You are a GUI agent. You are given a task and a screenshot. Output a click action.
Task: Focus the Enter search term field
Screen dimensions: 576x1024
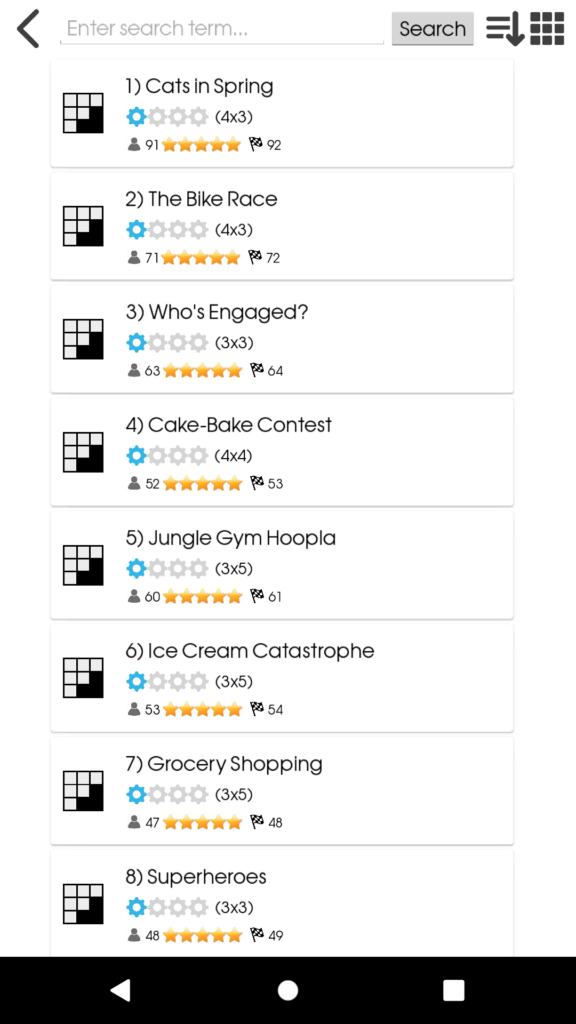tap(222, 29)
